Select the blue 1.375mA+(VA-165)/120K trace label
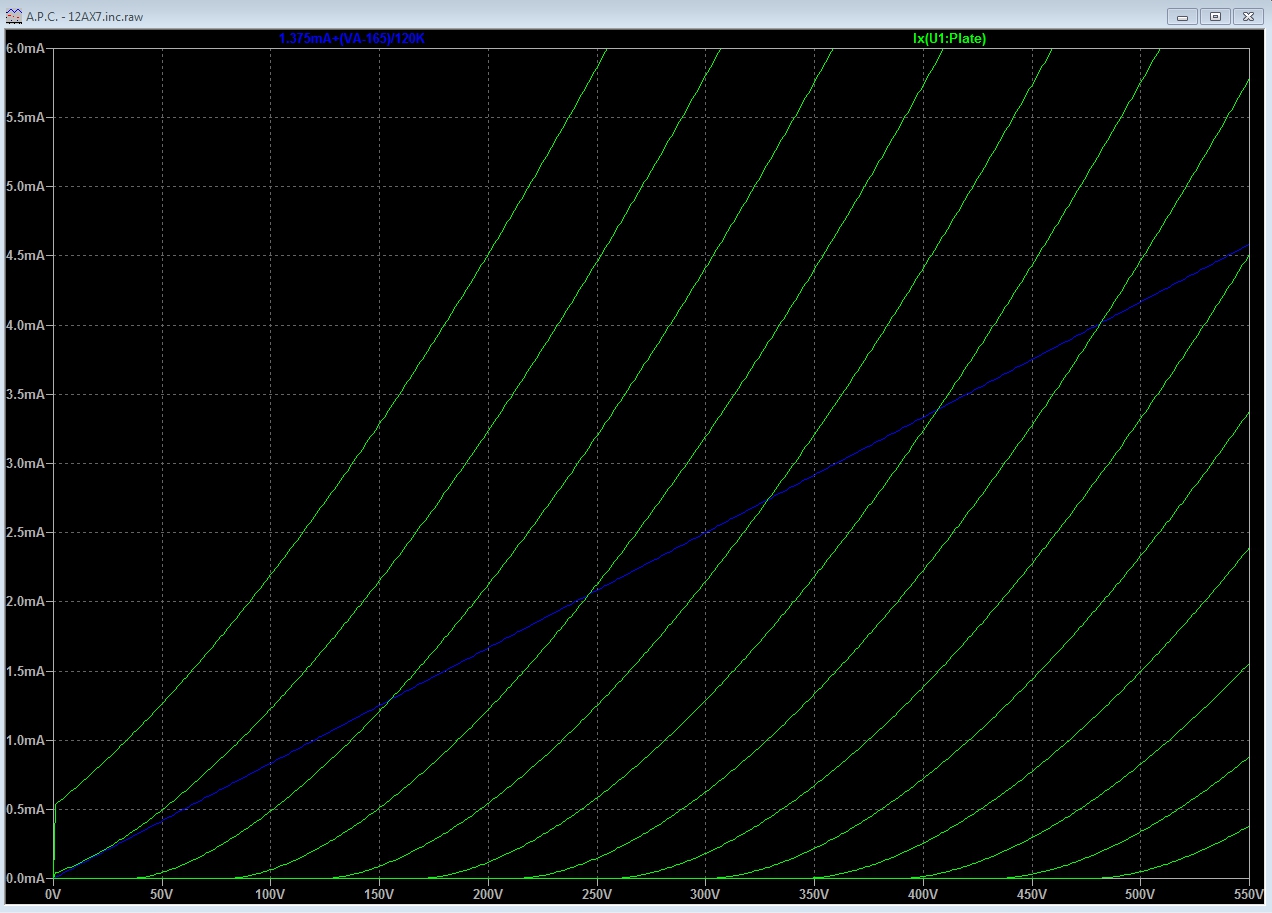 click(x=358, y=39)
